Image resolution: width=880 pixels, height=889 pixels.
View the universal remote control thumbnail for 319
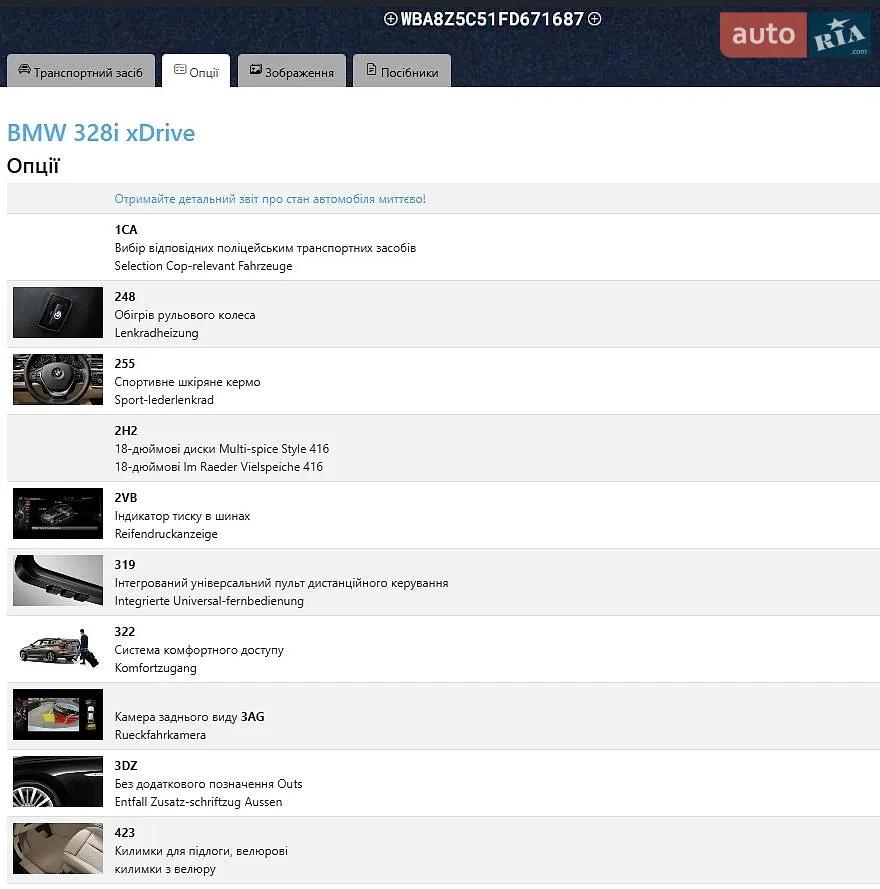coord(58,580)
